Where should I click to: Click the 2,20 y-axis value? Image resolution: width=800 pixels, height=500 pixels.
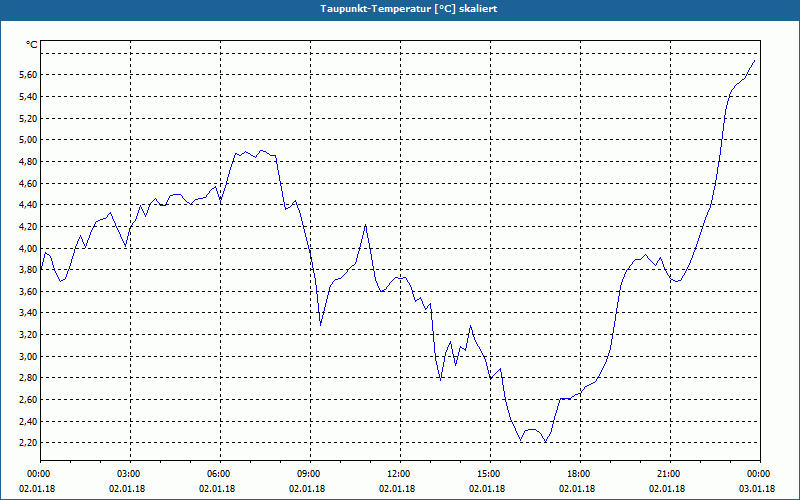[x=28, y=443]
